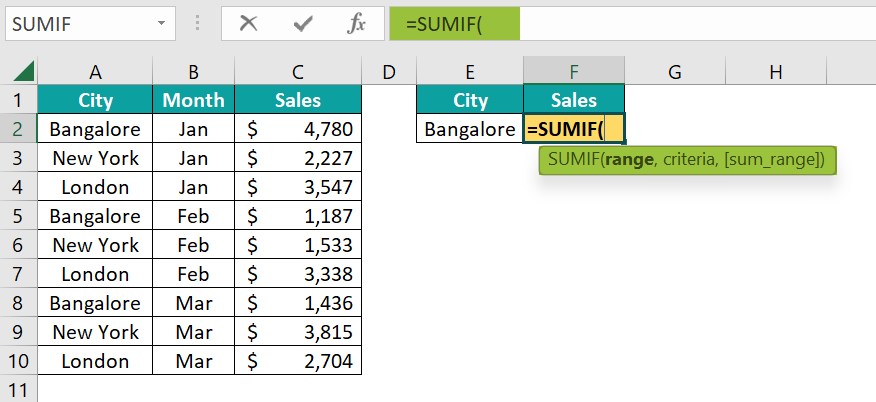Viewport: 876px width, 402px height.
Task: Select column G header
Action: 675,71
